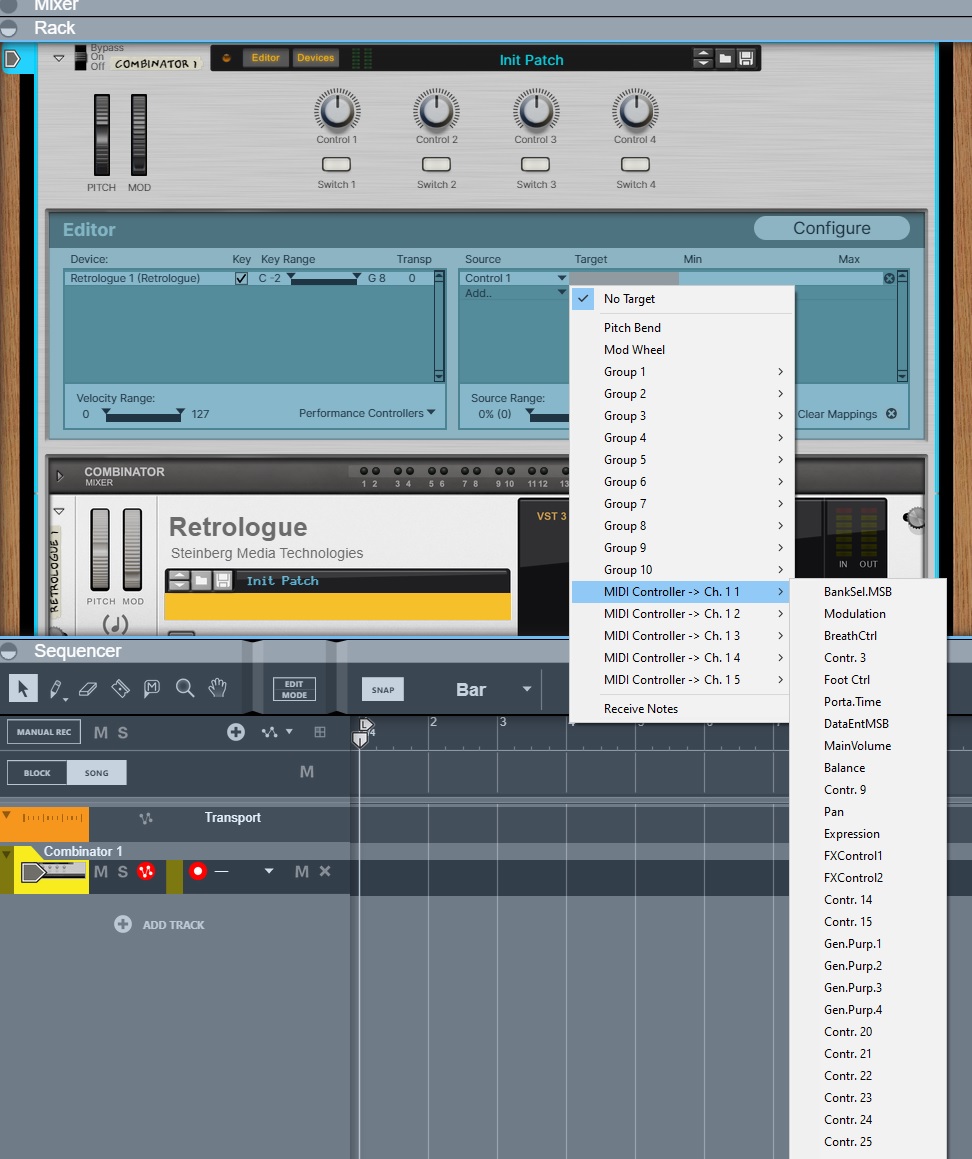Screen dimensions: 972x1159
Task: Collapse the Retrologue device fold arrow
Action: point(58,511)
